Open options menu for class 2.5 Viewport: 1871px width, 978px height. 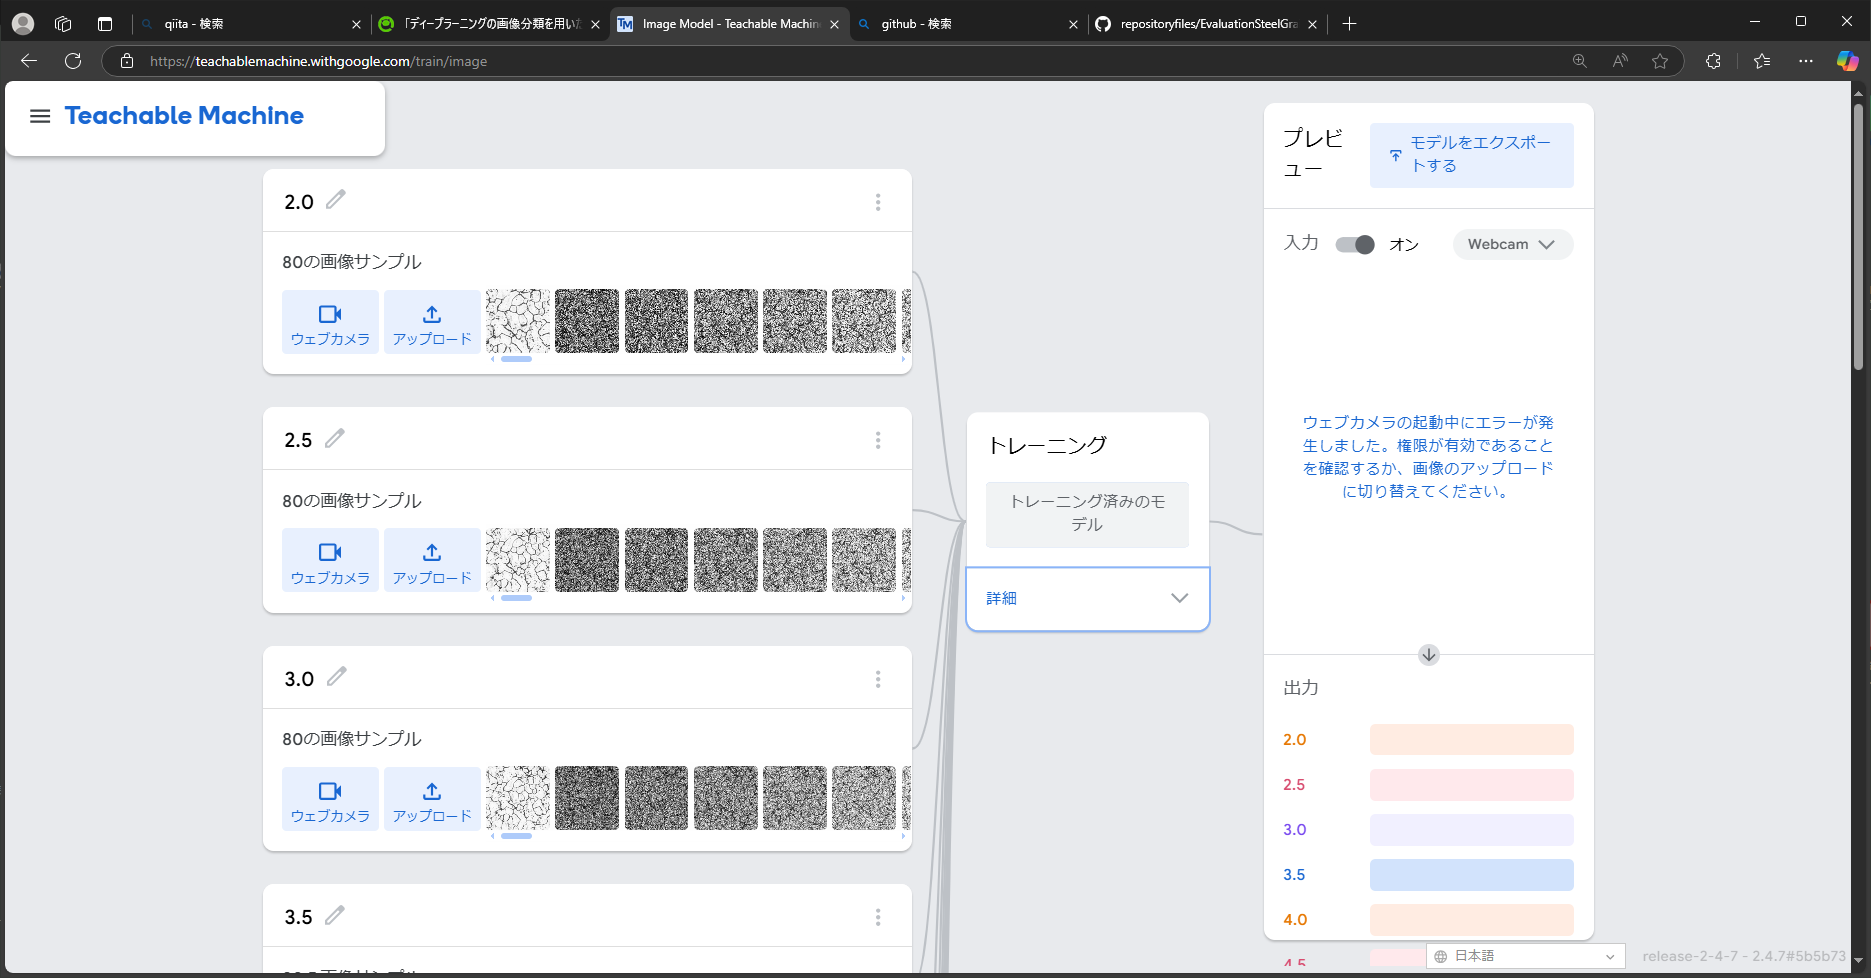coord(878,440)
